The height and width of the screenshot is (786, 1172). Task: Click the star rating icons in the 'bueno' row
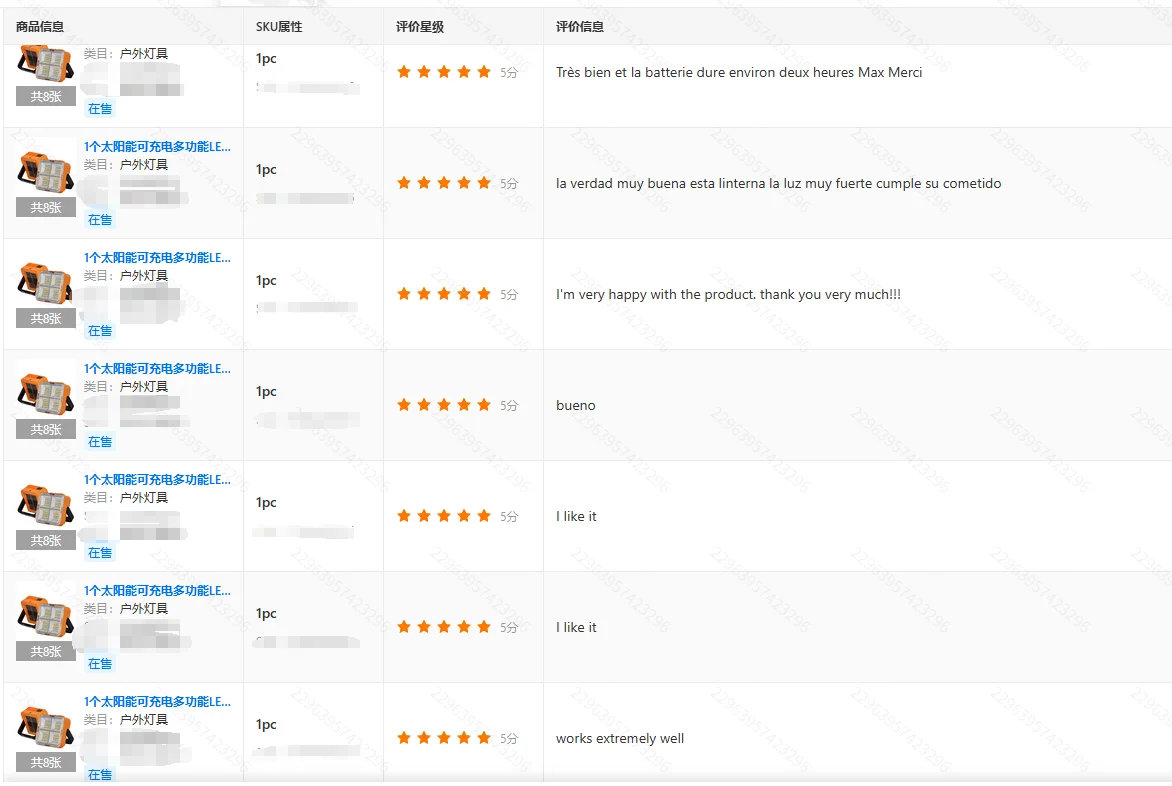pyautogui.click(x=444, y=405)
